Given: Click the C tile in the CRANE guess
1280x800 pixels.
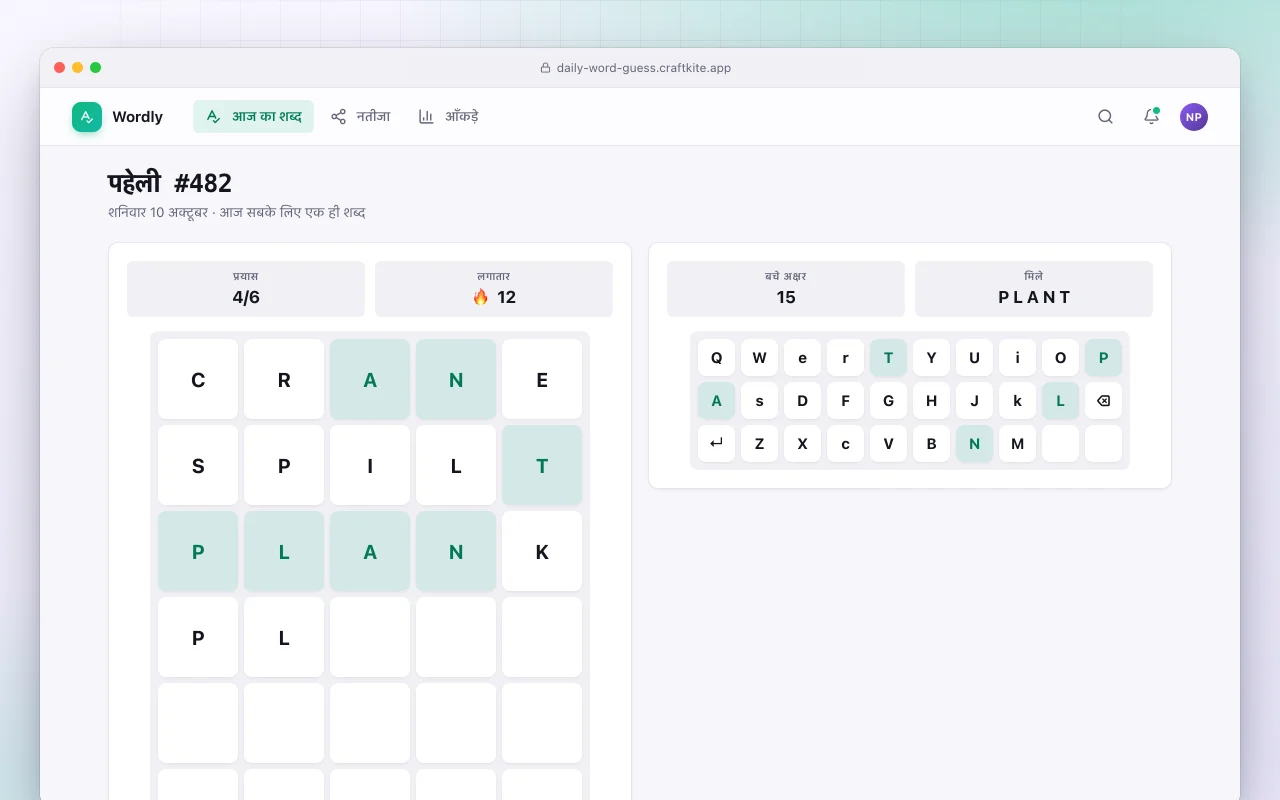Looking at the screenshot, I should pos(198,379).
